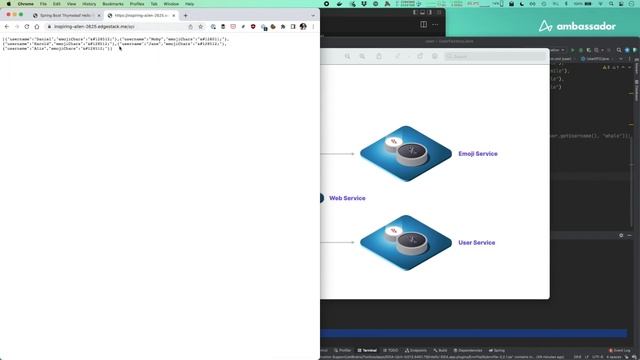Open the IntelliJ Dependencies tool tab
This screenshot has height=360, width=640.
(468, 350)
